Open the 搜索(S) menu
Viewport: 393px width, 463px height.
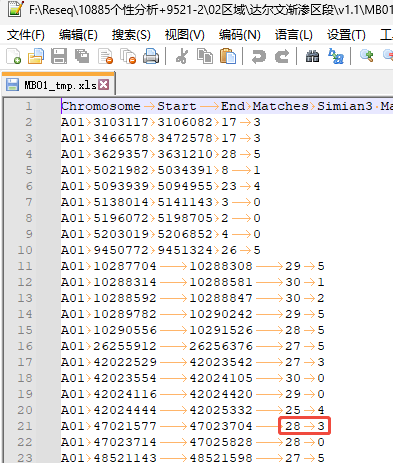pos(131,35)
